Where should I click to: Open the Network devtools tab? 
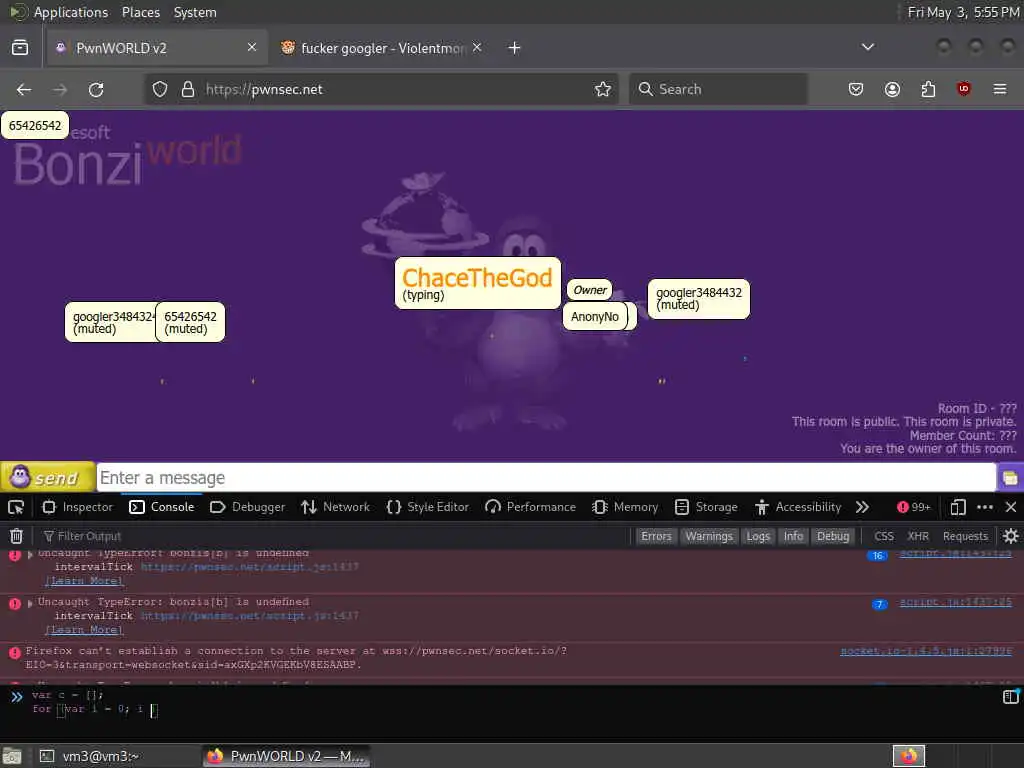336,507
